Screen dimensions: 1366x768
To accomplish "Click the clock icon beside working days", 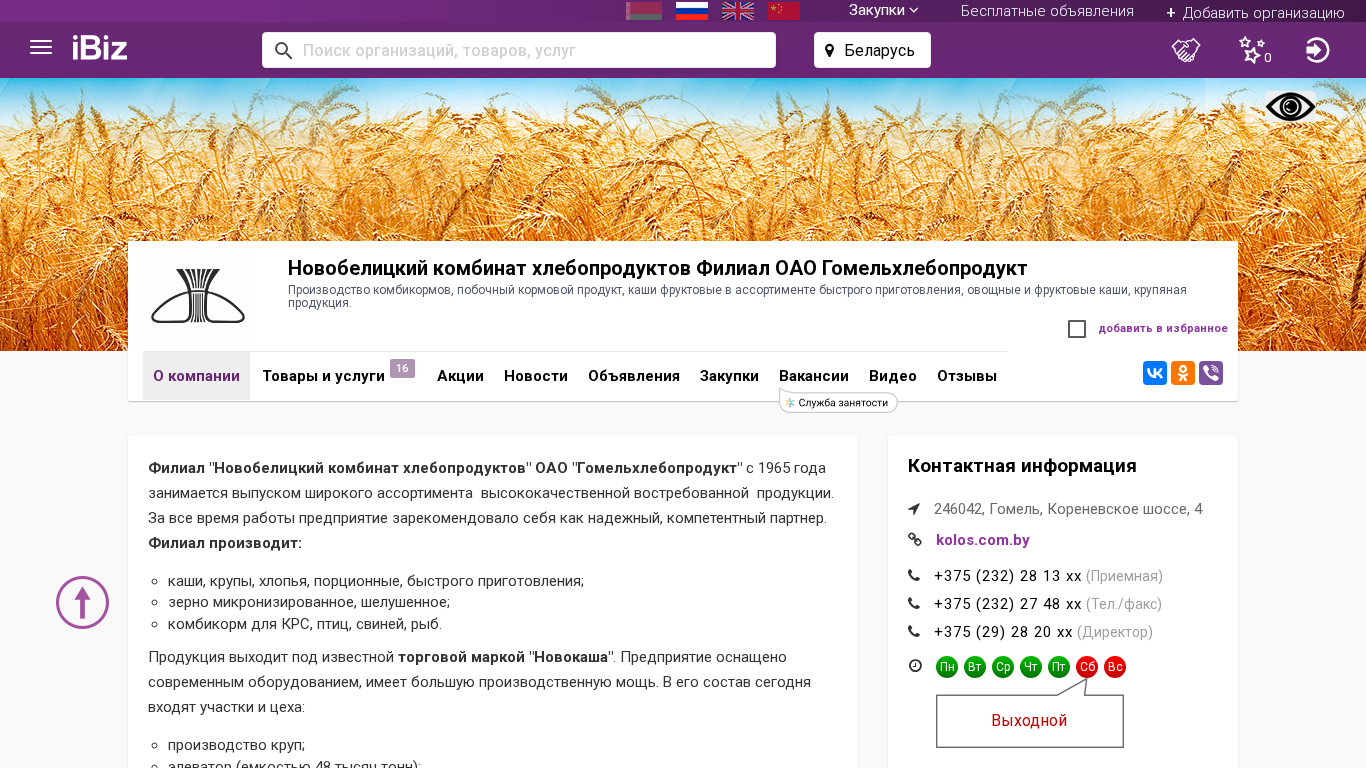I will pyautogui.click(x=915, y=666).
